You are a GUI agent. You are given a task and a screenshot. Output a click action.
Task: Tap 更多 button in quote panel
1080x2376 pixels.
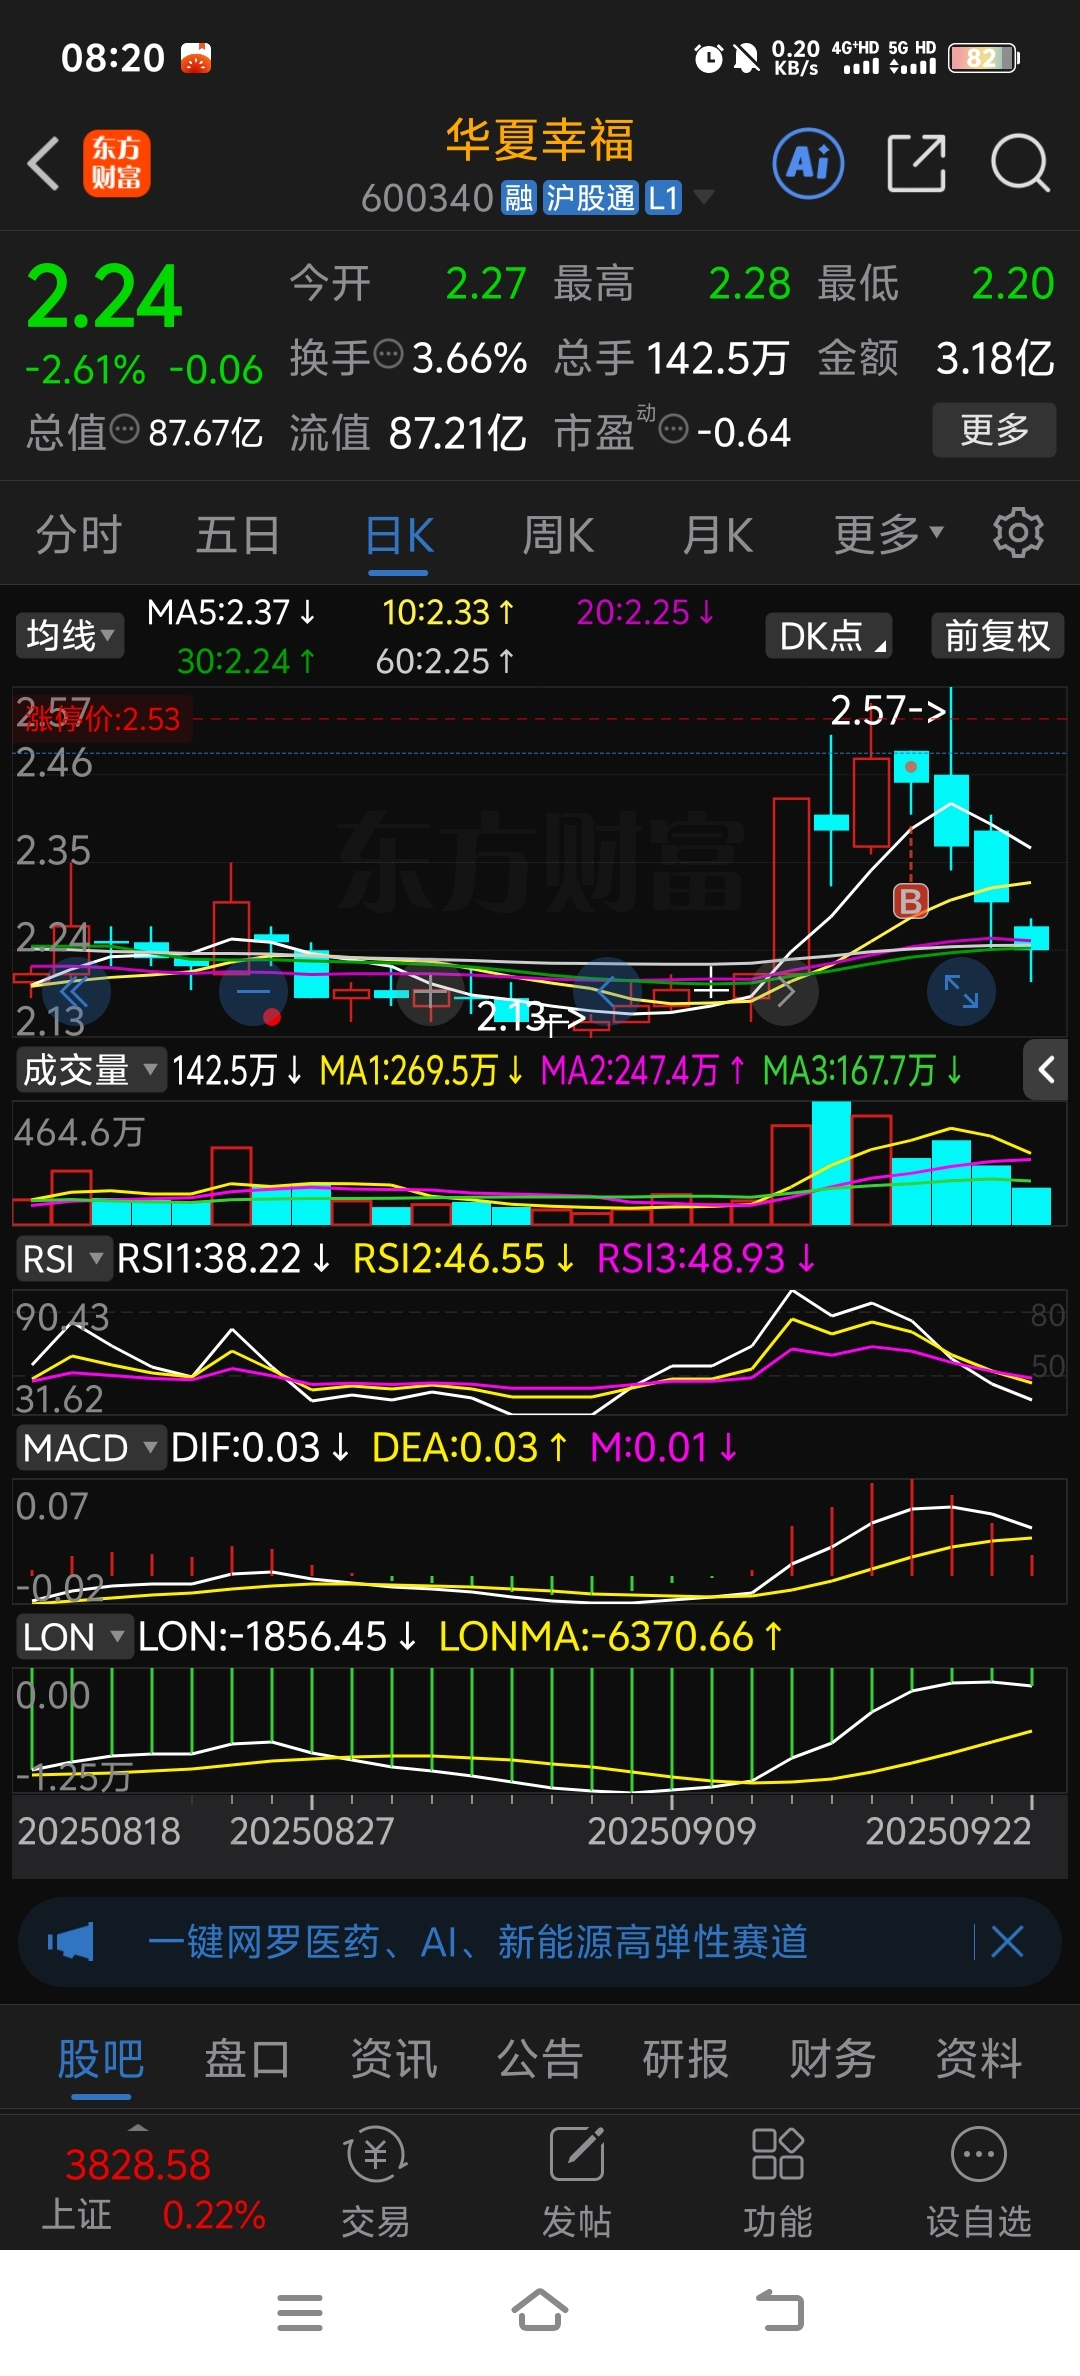(994, 430)
